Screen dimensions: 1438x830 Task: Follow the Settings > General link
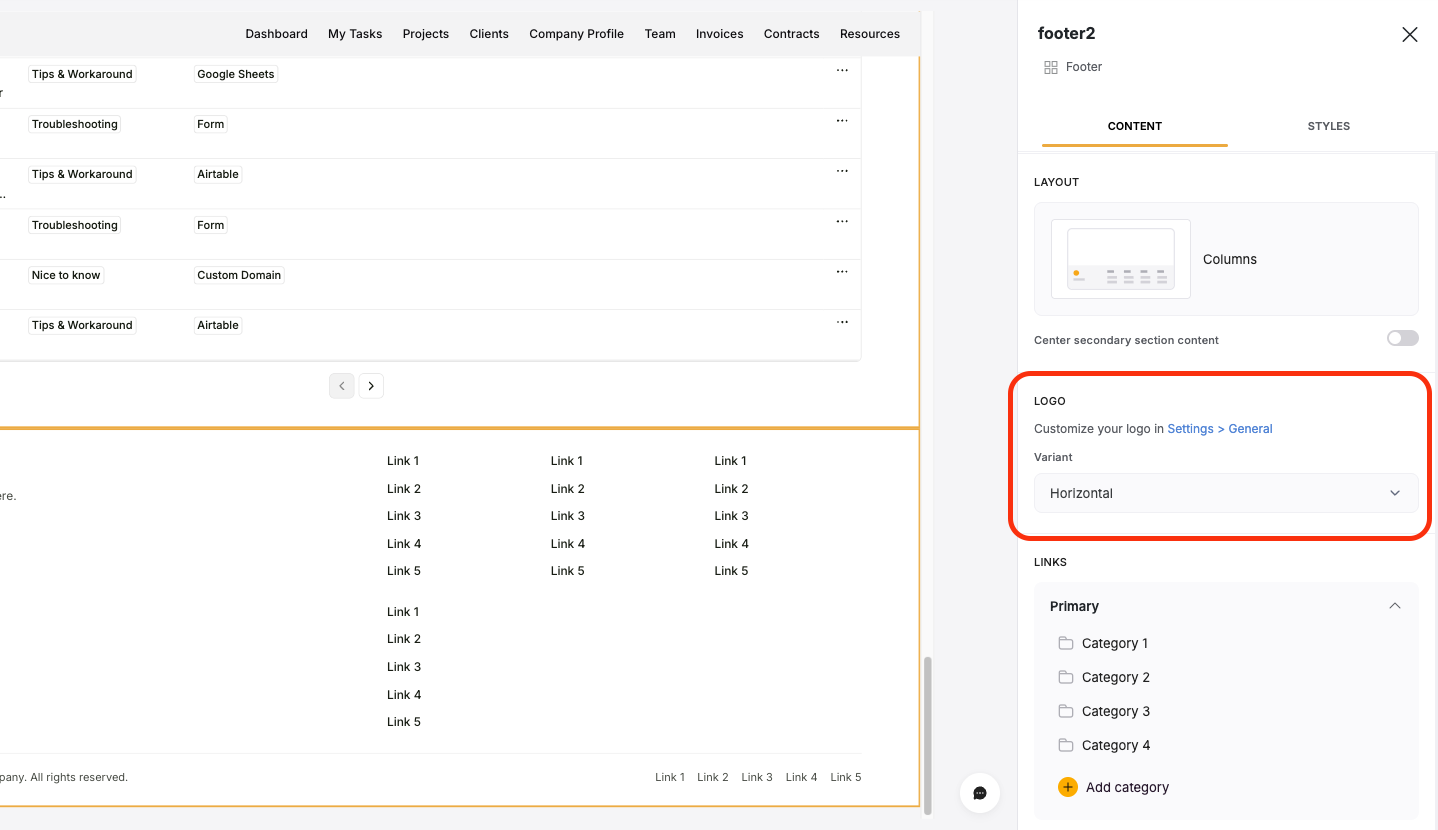1220,429
